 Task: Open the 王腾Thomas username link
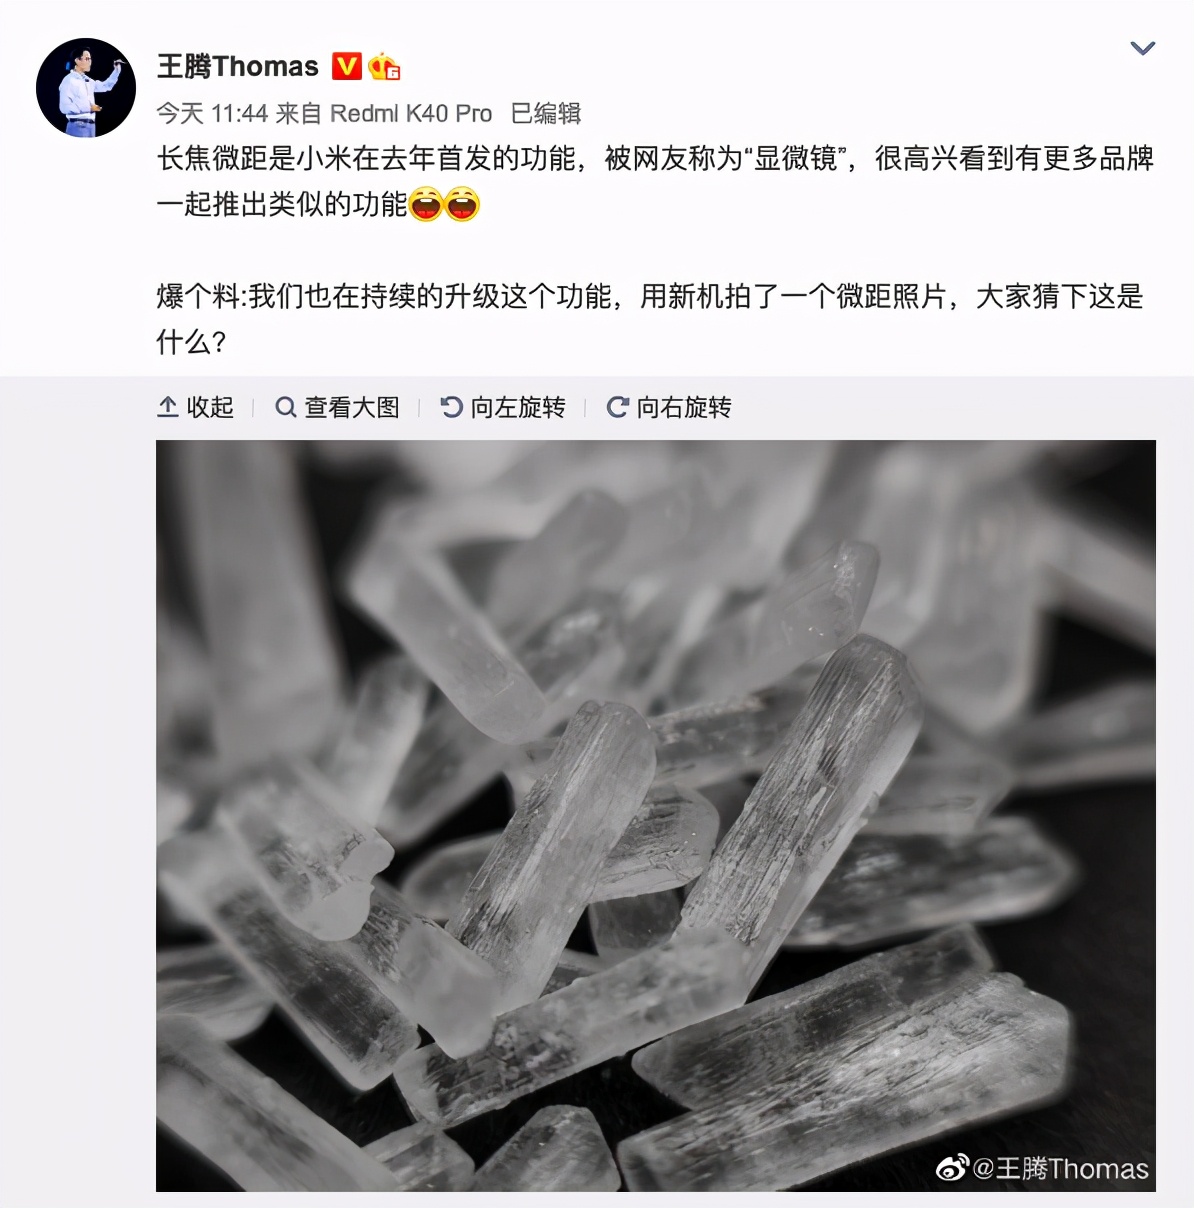click(x=237, y=67)
